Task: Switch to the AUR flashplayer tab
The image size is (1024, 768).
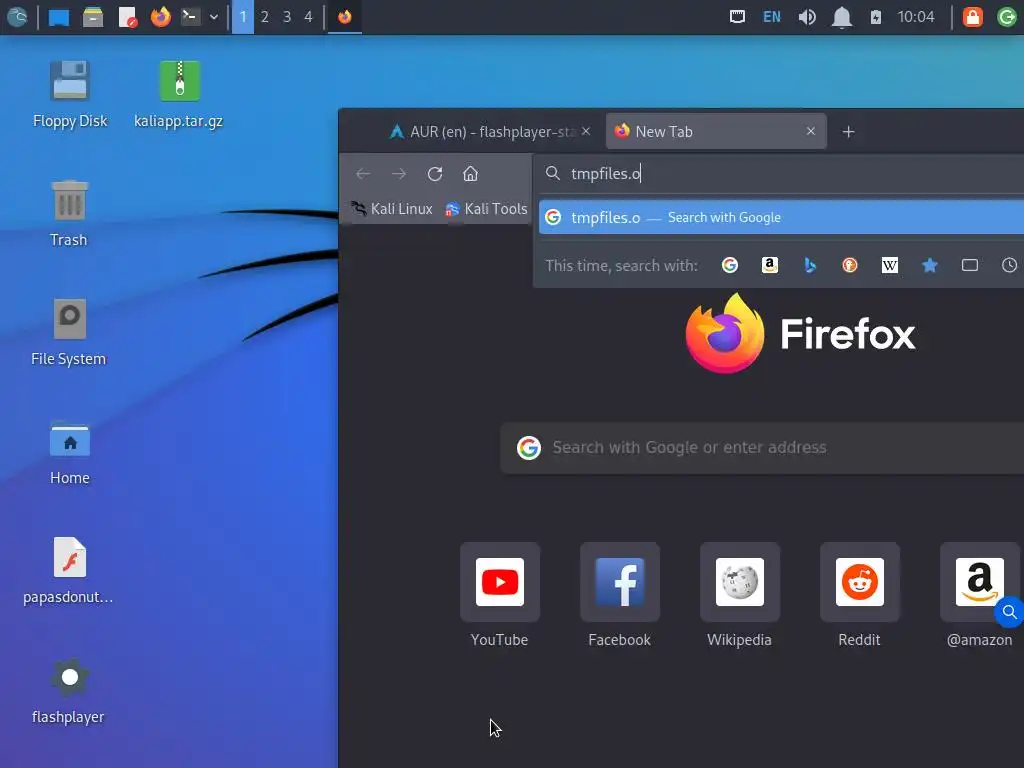Action: pyautogui.click(x=482, y=131)
